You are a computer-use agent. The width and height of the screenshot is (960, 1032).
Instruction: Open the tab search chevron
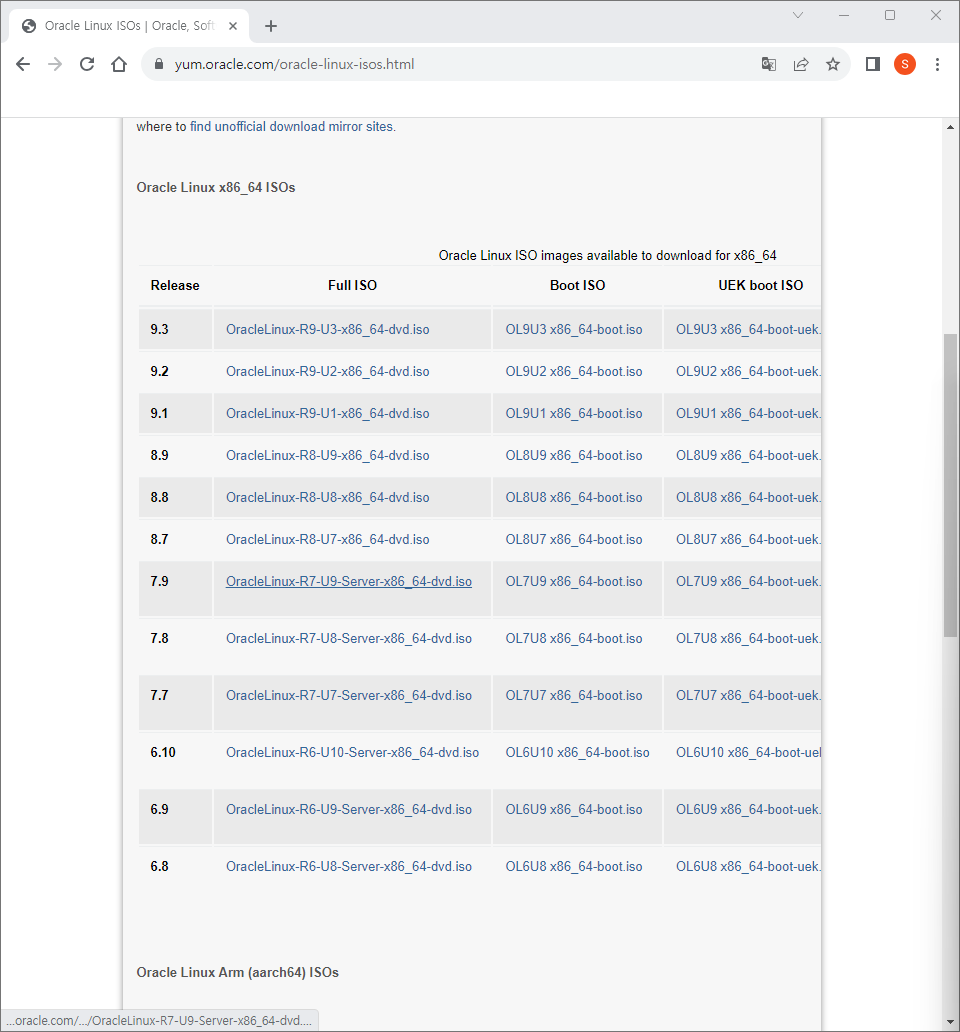(x=798, y=15)
